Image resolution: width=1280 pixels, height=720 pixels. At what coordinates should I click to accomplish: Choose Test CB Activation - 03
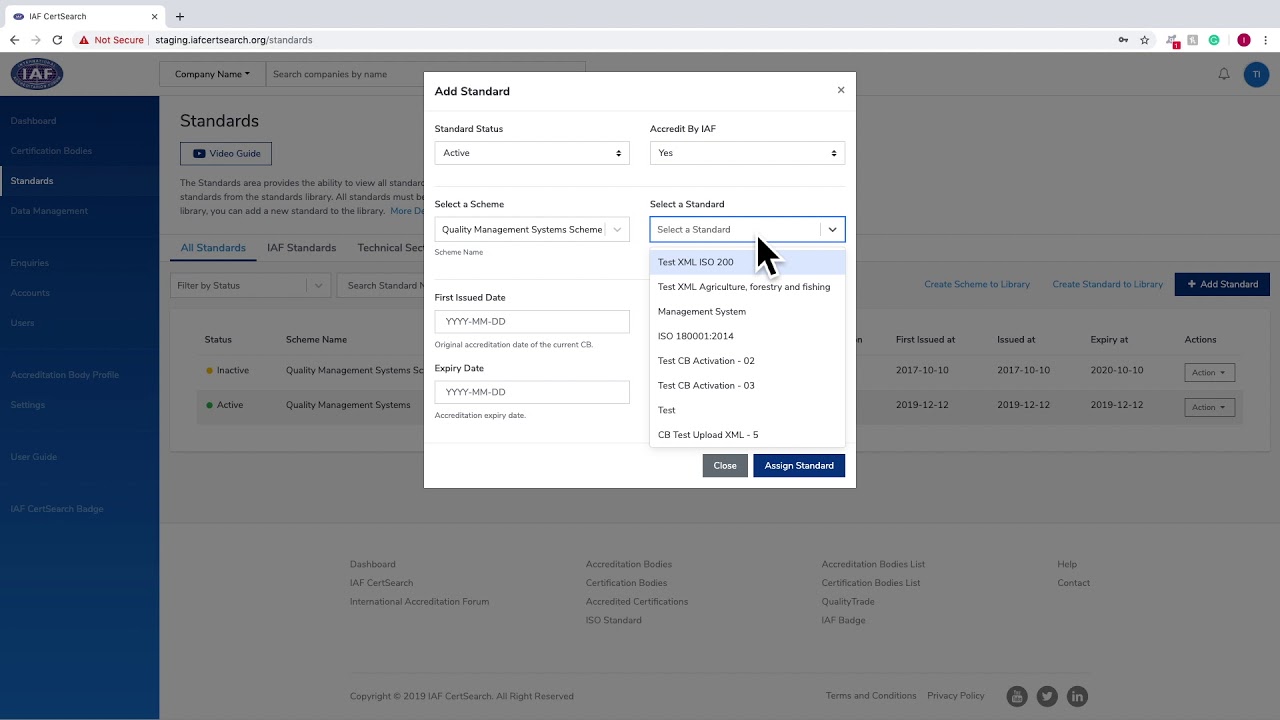click(747, 385)
